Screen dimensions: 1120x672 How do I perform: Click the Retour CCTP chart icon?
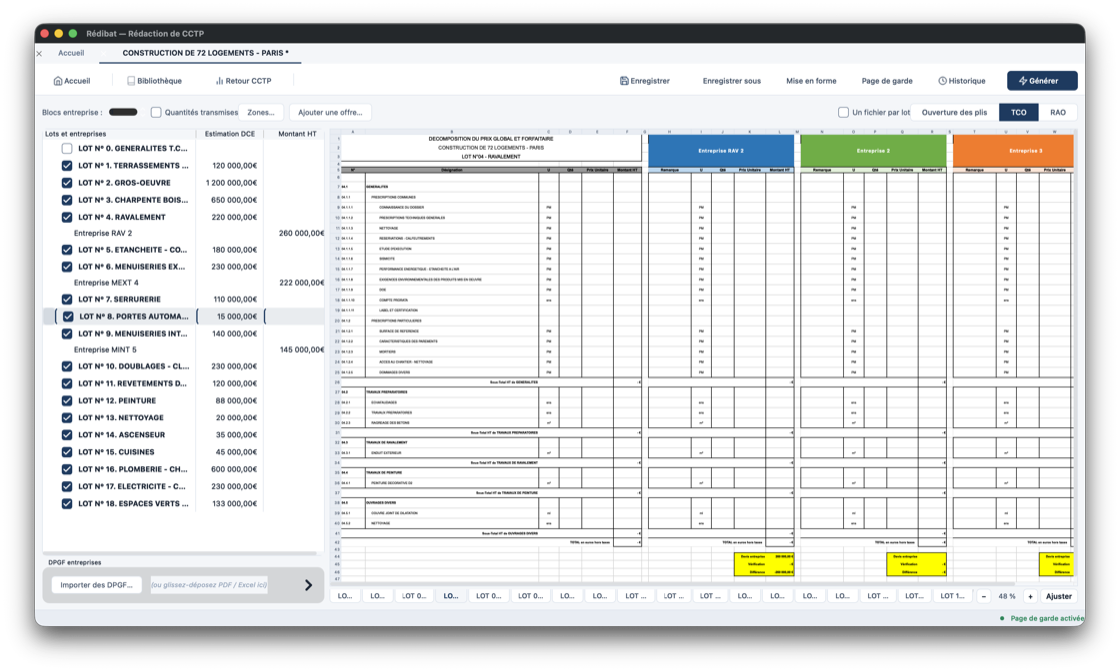[219, 81]
